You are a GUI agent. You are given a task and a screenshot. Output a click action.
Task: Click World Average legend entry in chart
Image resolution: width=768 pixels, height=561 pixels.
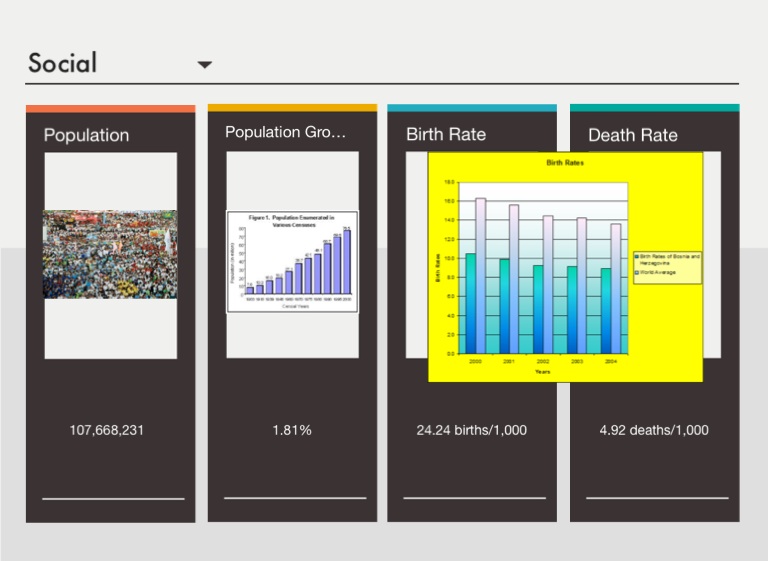(661, 272)
